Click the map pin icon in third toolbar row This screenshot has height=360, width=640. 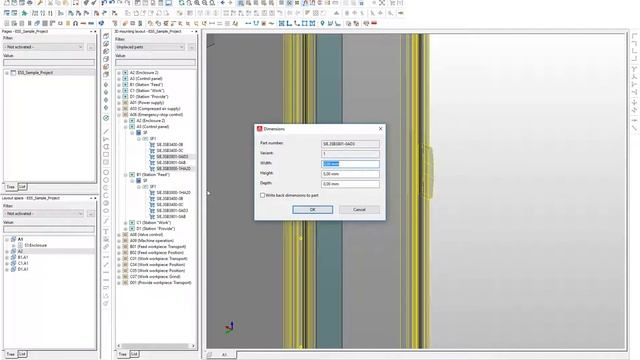pos(322,23)
